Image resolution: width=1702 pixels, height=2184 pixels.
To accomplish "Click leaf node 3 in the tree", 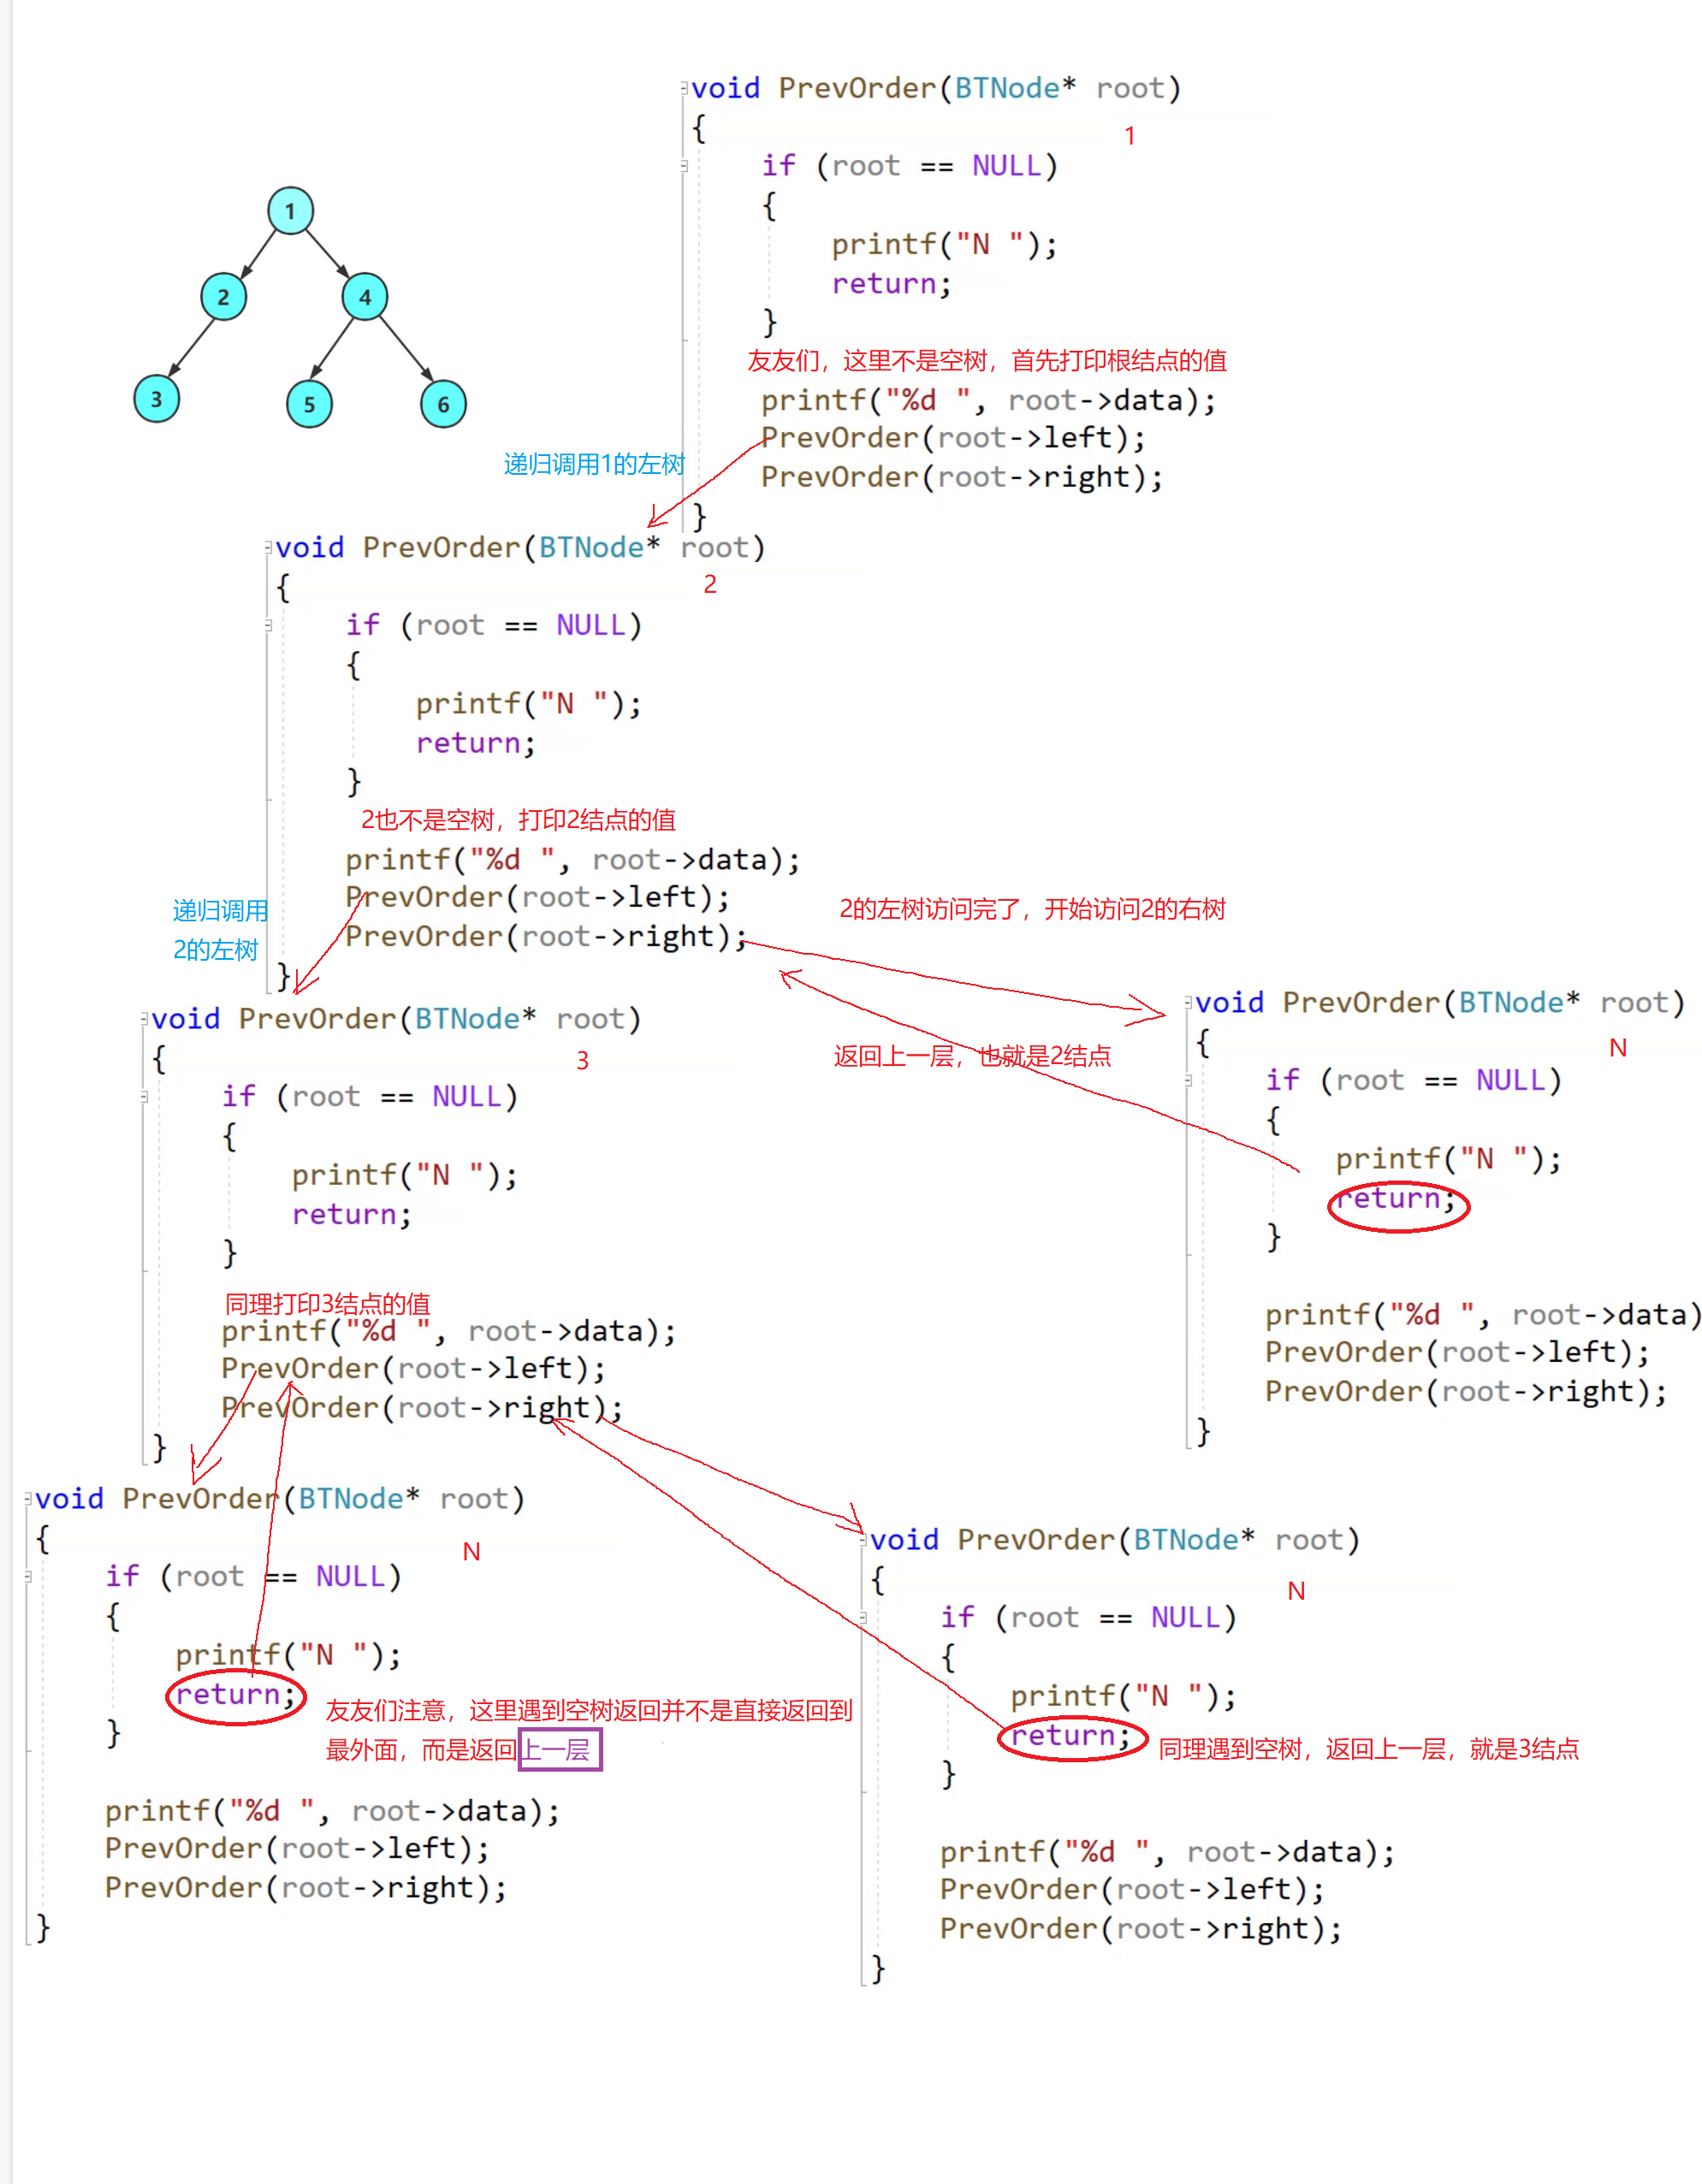I will pos(156,399).
